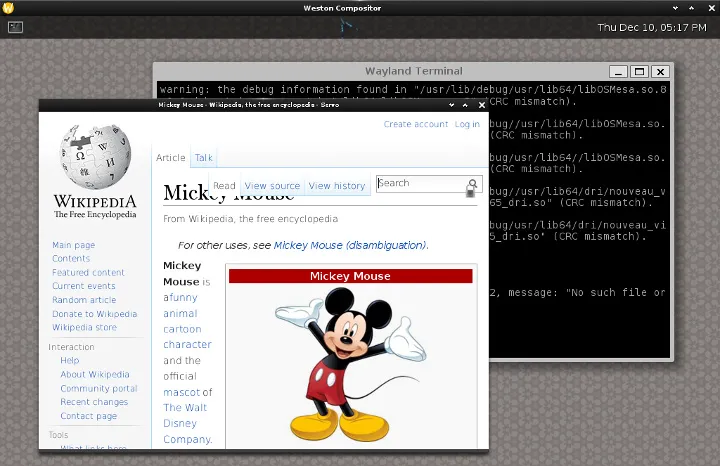Screen dimensions: 720x466
Task: Open the View history tab
Action: (337, 185)
